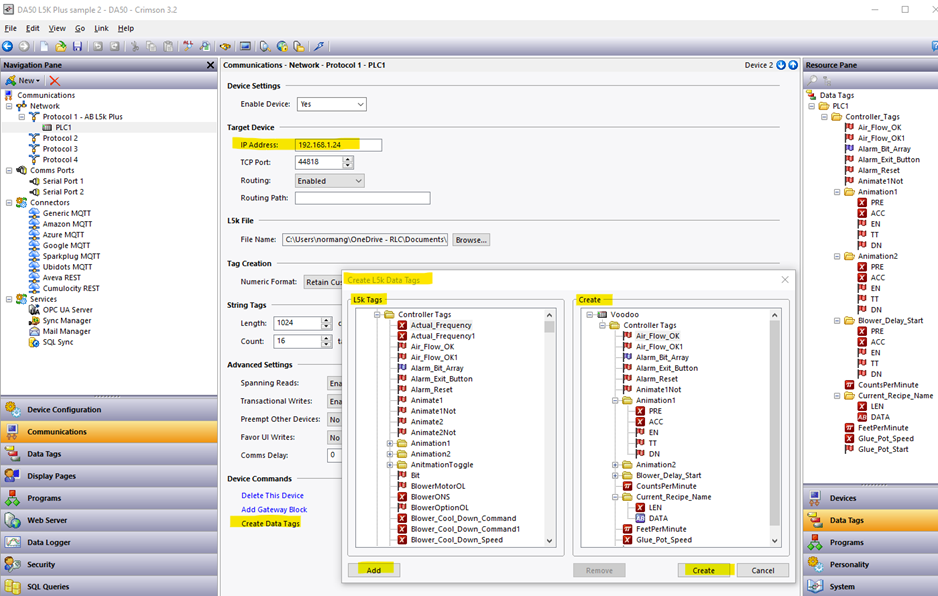Open the File menu
The image size is (938, 596).
click(11, 28)
